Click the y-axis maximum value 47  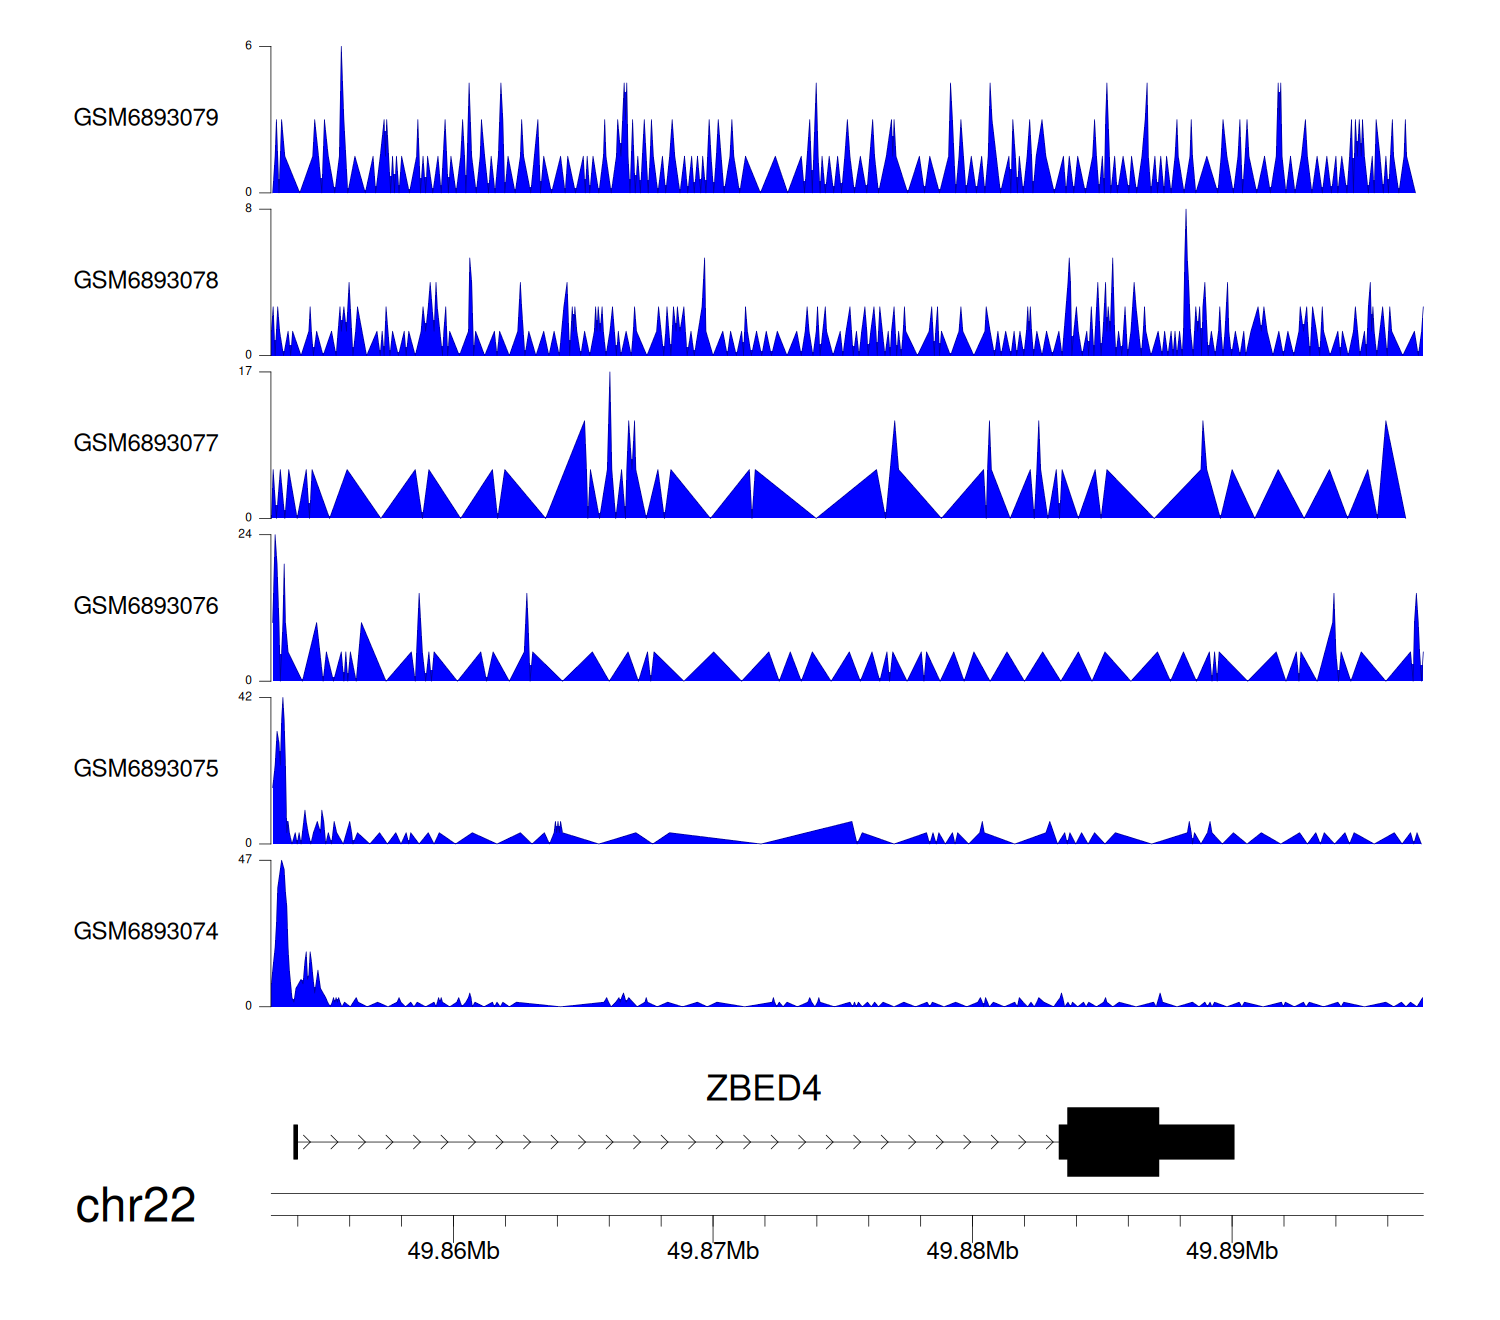(245, 860)
